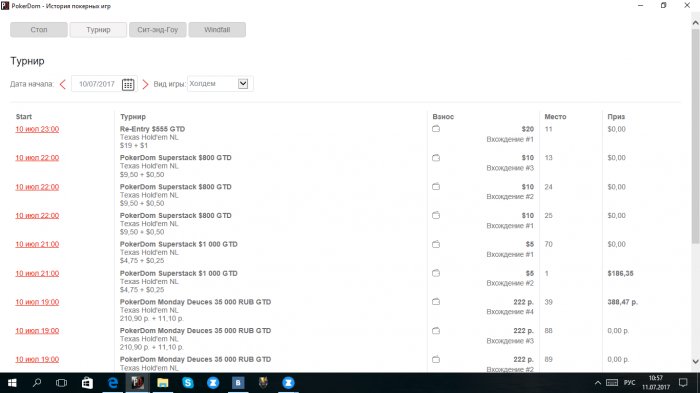
Task: Open Windows Start menu
Action: click(x=12, y=383)
